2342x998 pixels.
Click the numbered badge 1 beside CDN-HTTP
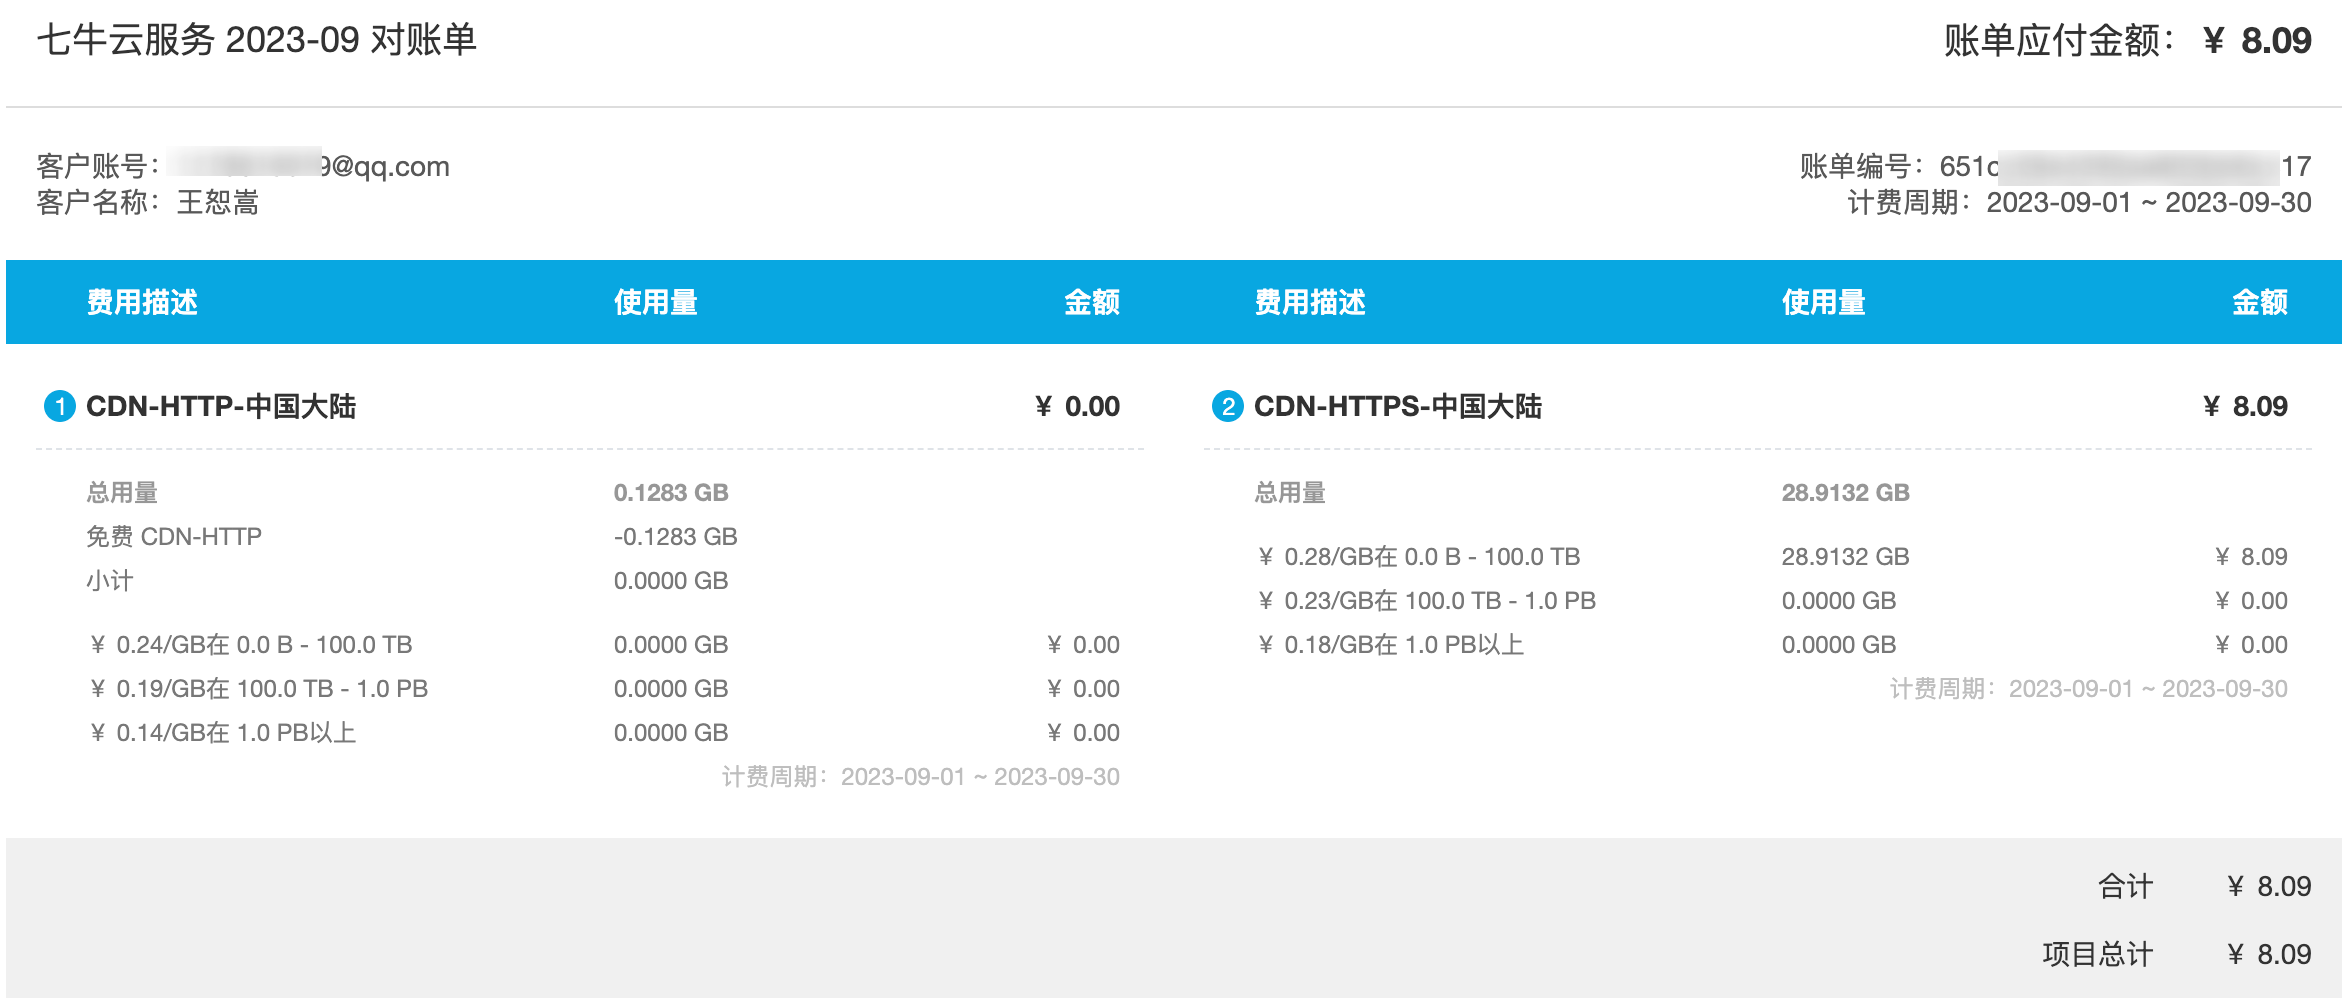[60, 406]
